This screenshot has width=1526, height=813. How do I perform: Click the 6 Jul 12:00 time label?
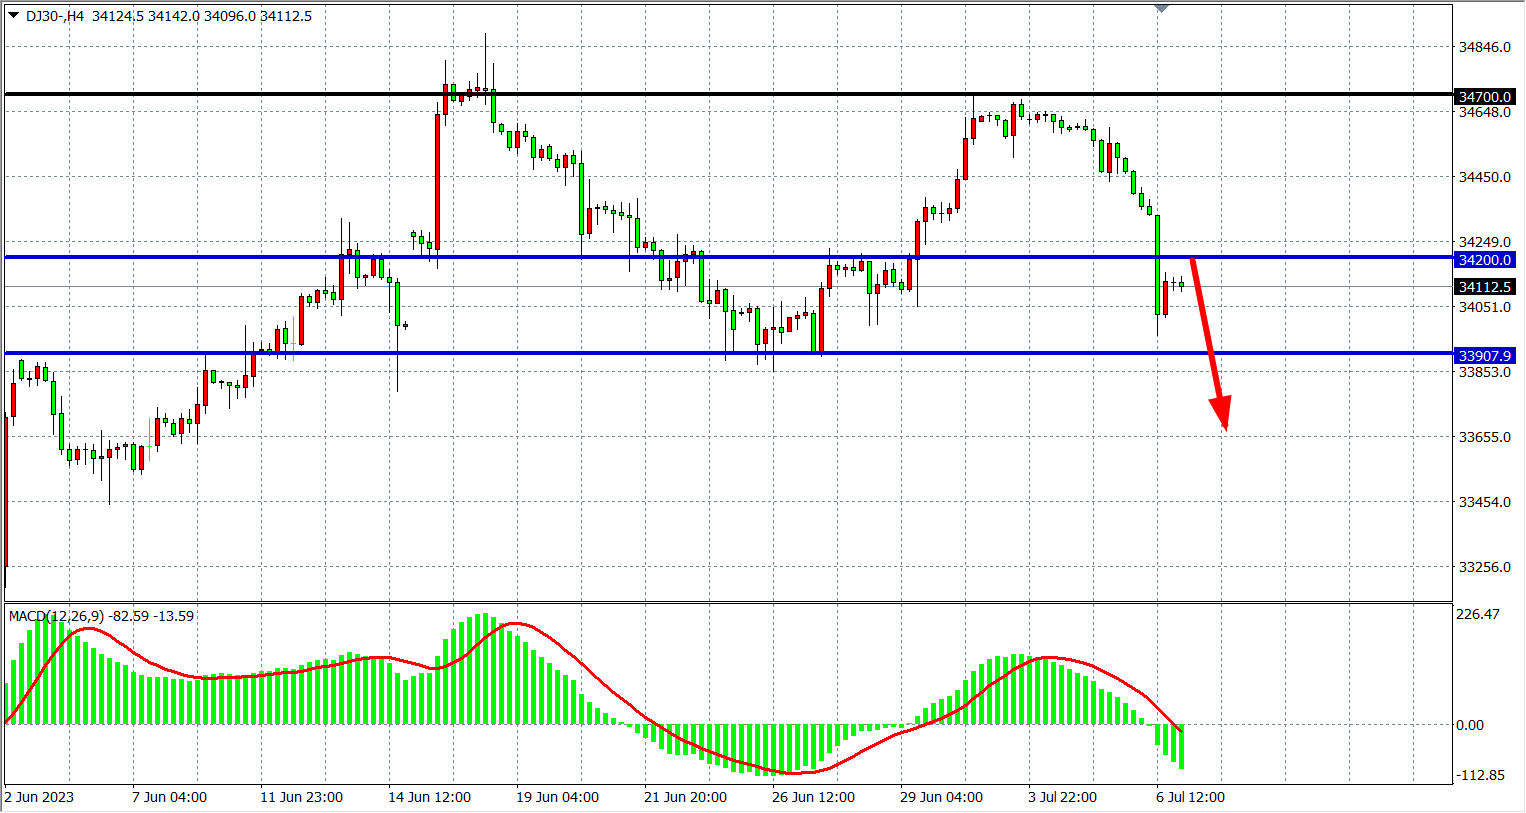click(x=1190, y=797)
